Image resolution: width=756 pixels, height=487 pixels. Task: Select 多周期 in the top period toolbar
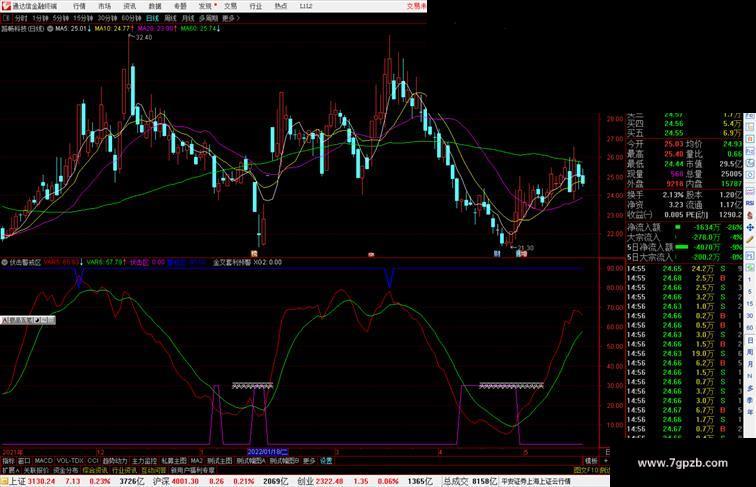pyautogui.click(x=208, y=18)
